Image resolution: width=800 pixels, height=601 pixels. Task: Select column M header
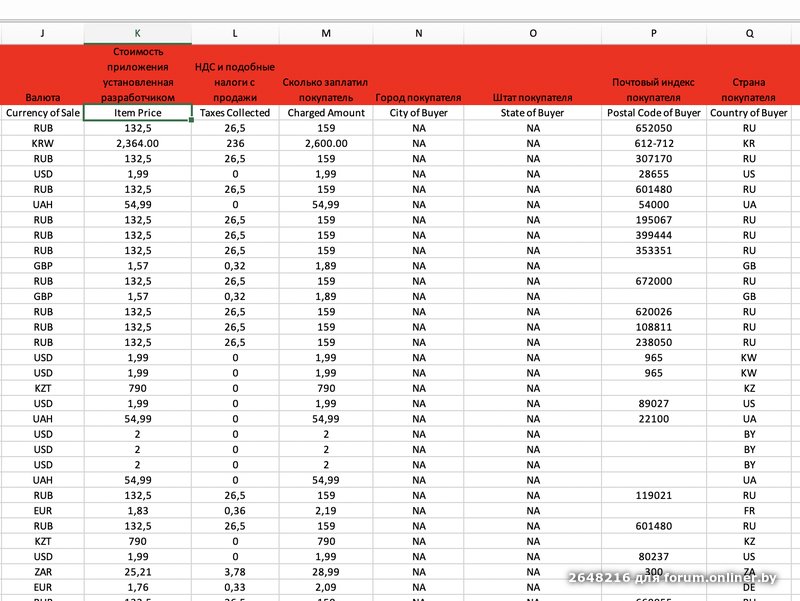[x=326, y=34]
